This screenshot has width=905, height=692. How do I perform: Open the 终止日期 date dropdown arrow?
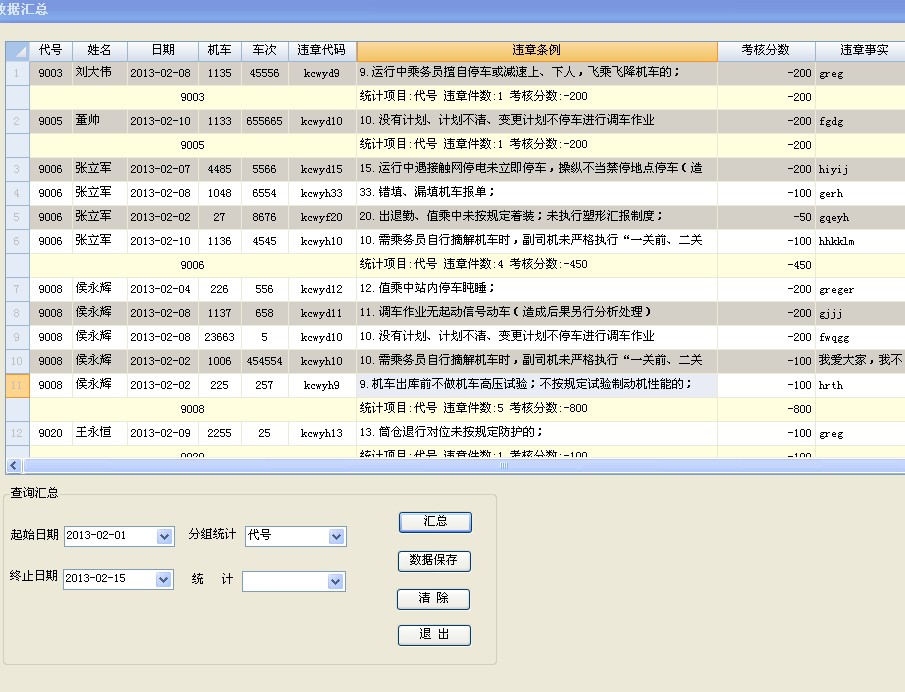[x=163, y=579]
